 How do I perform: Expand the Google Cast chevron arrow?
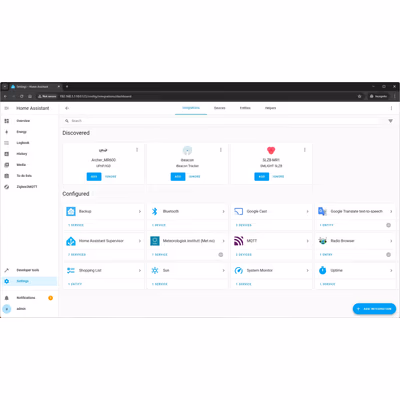307,211
